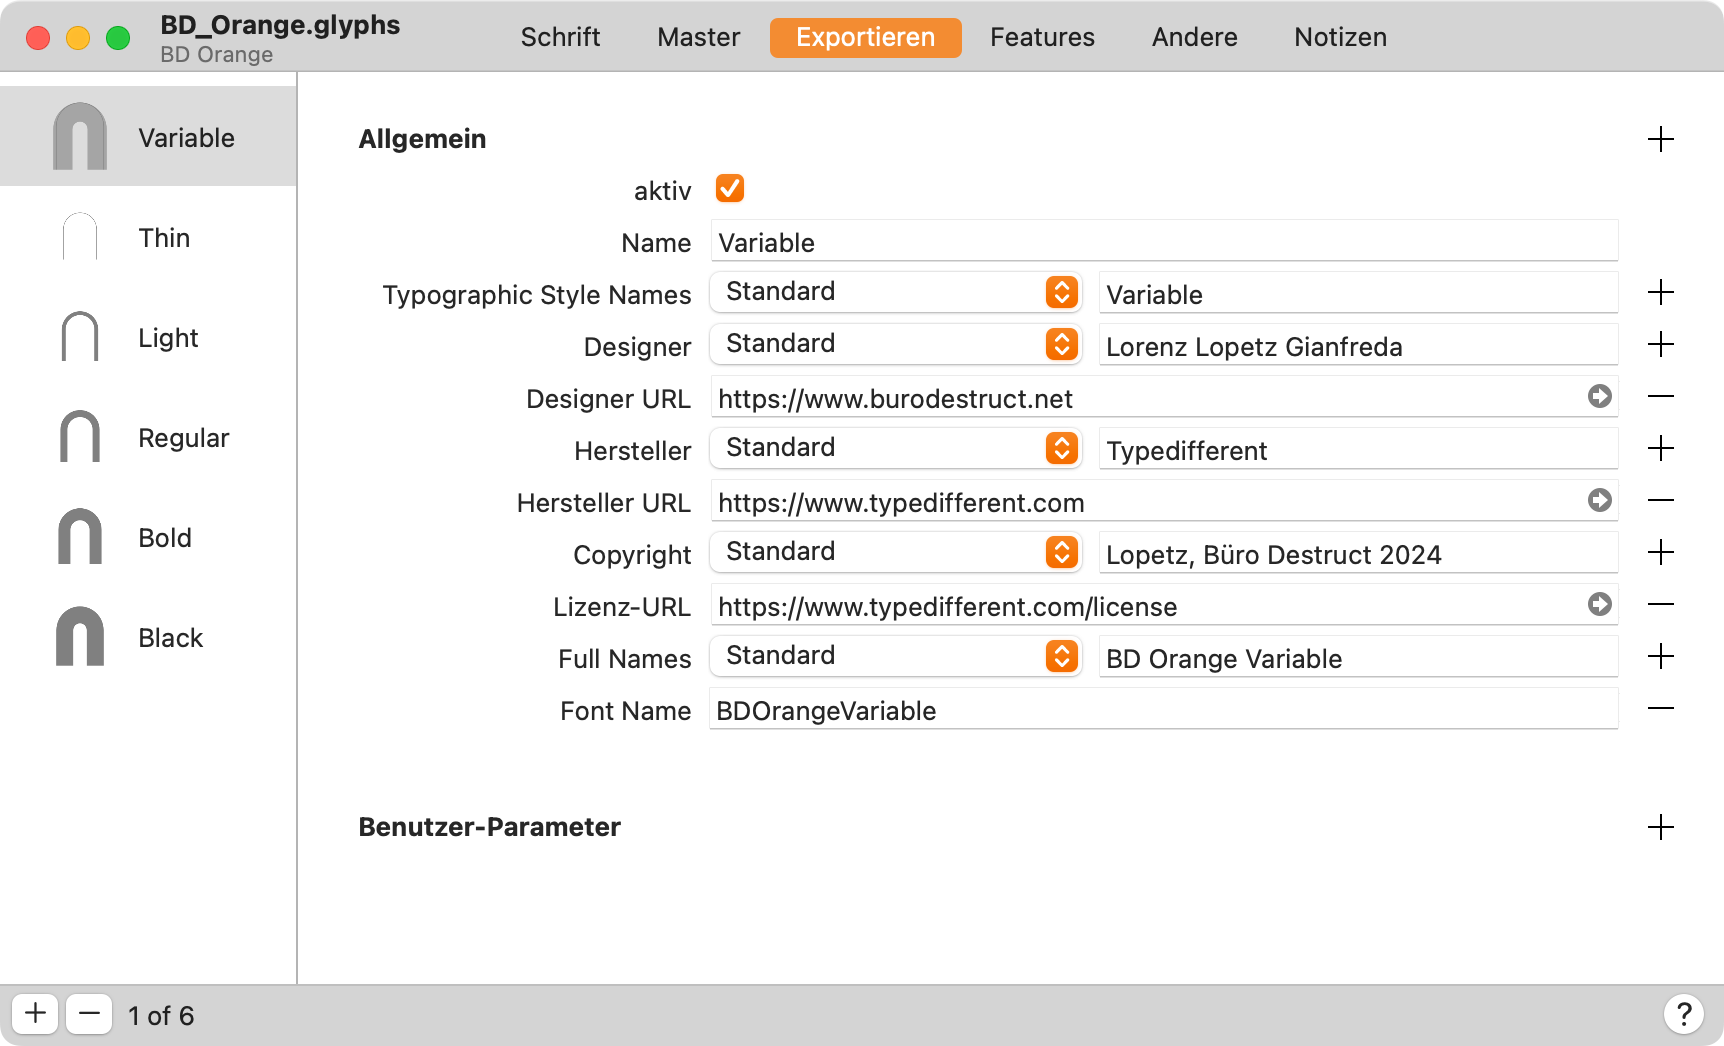Screen dimensions: 1724x1046
Task: Edit the Designer field Lorenz Lopetz Gianfreda
Action: tap(1358, 346)
